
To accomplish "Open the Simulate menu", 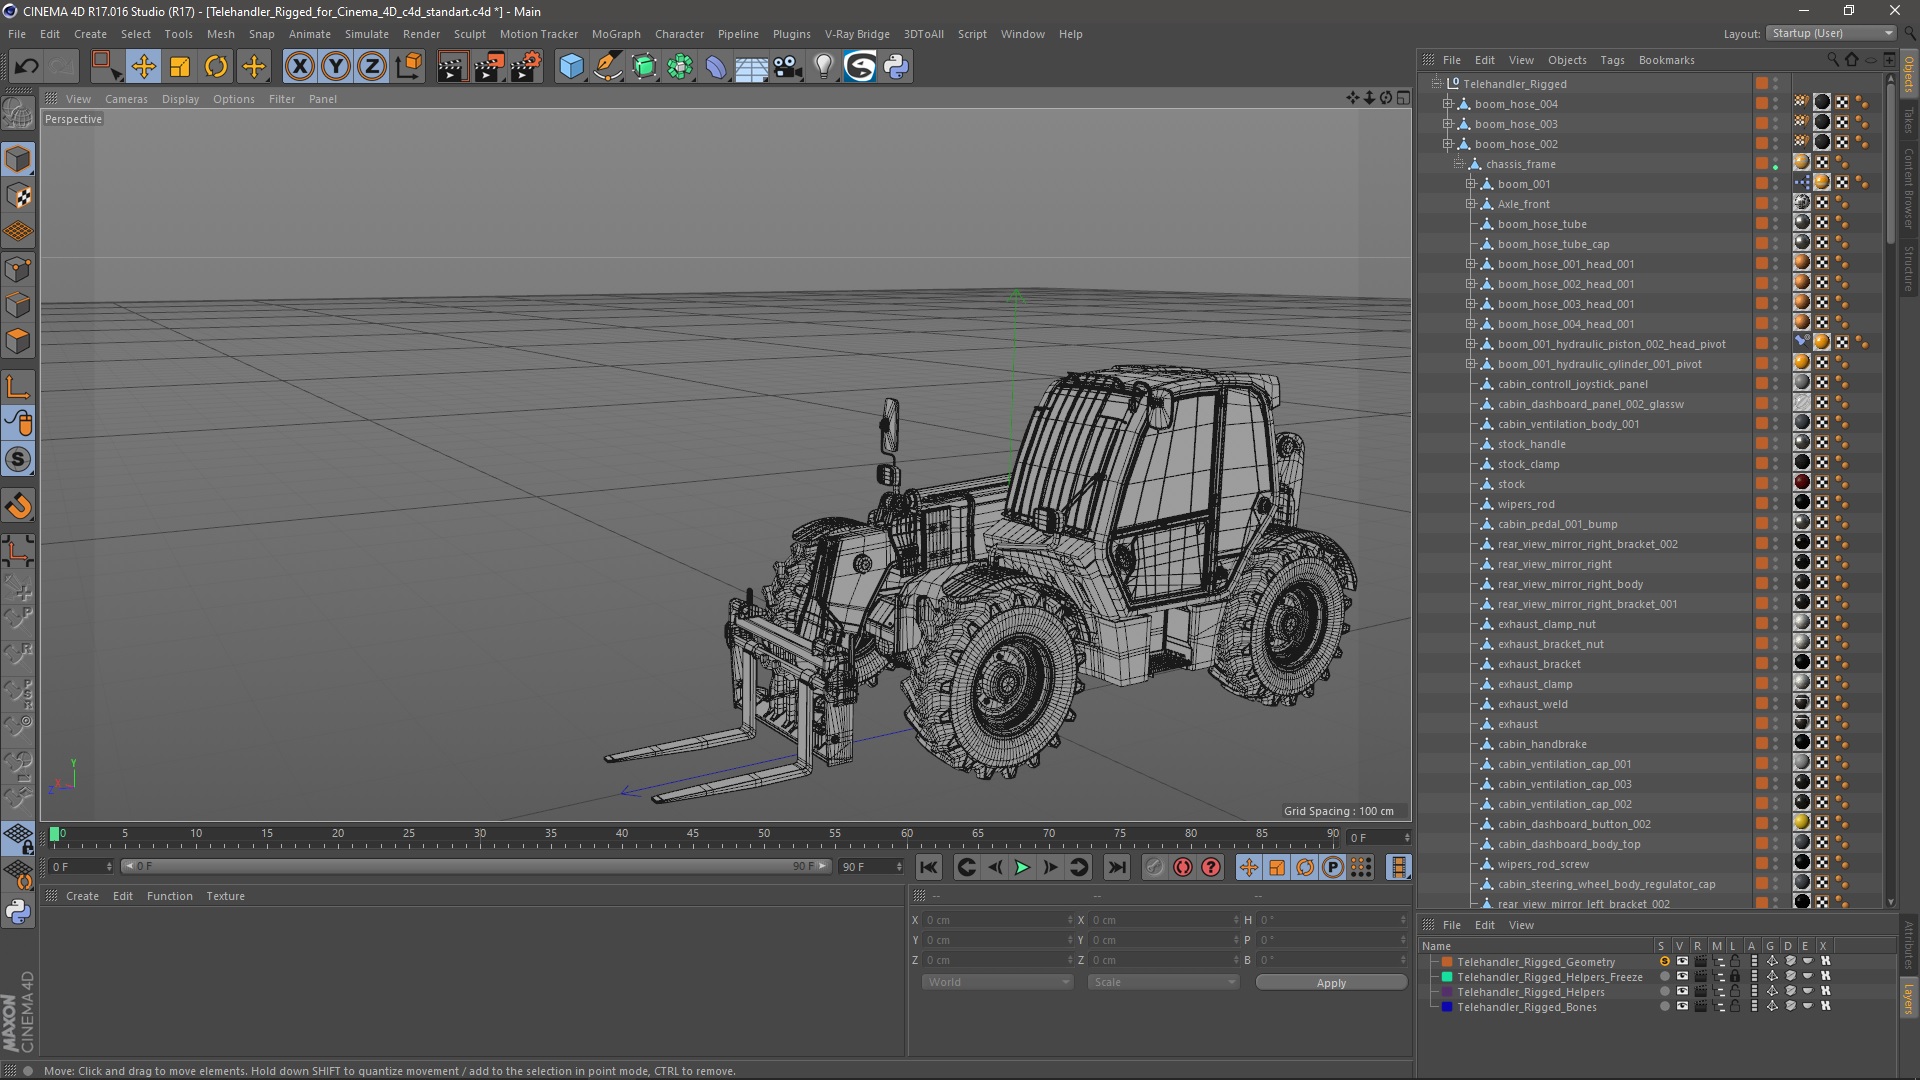I will point(366,34).
